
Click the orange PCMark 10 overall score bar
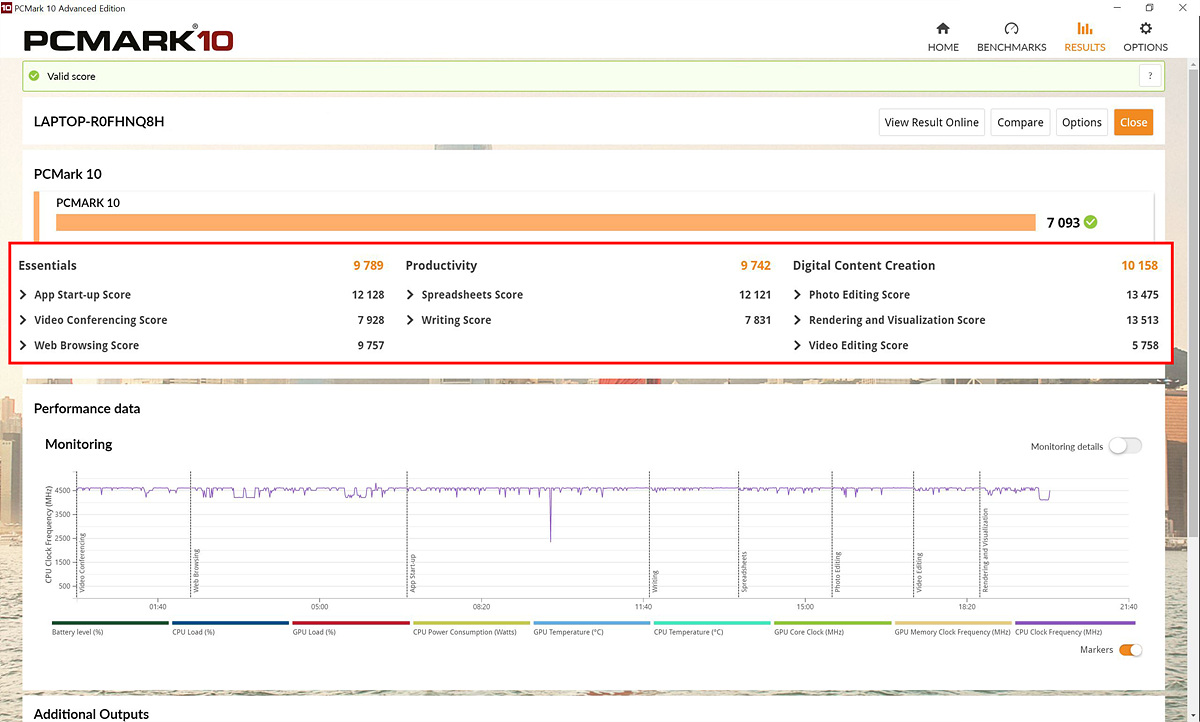[546, 222]
